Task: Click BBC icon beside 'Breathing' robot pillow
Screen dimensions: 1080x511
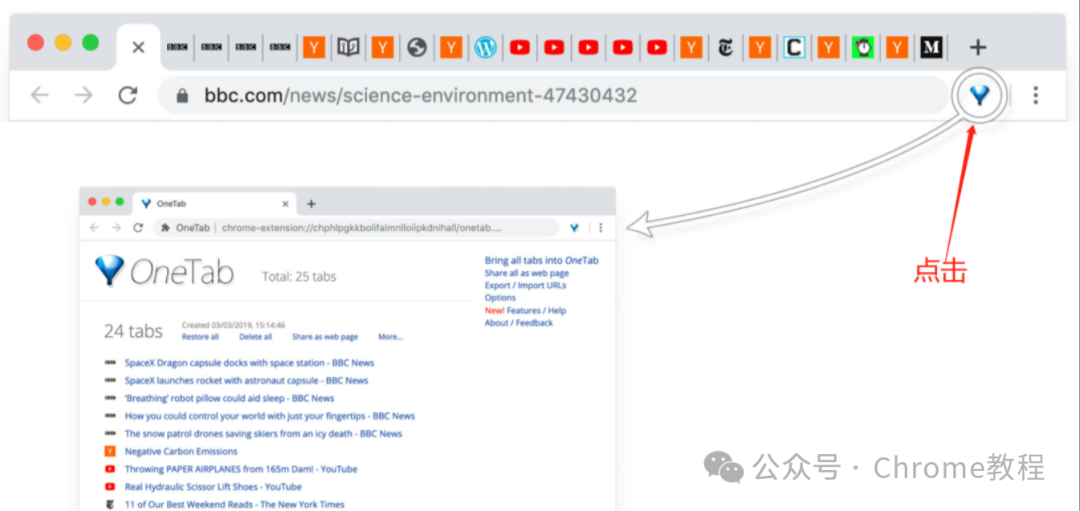Action: coord(110,398)
